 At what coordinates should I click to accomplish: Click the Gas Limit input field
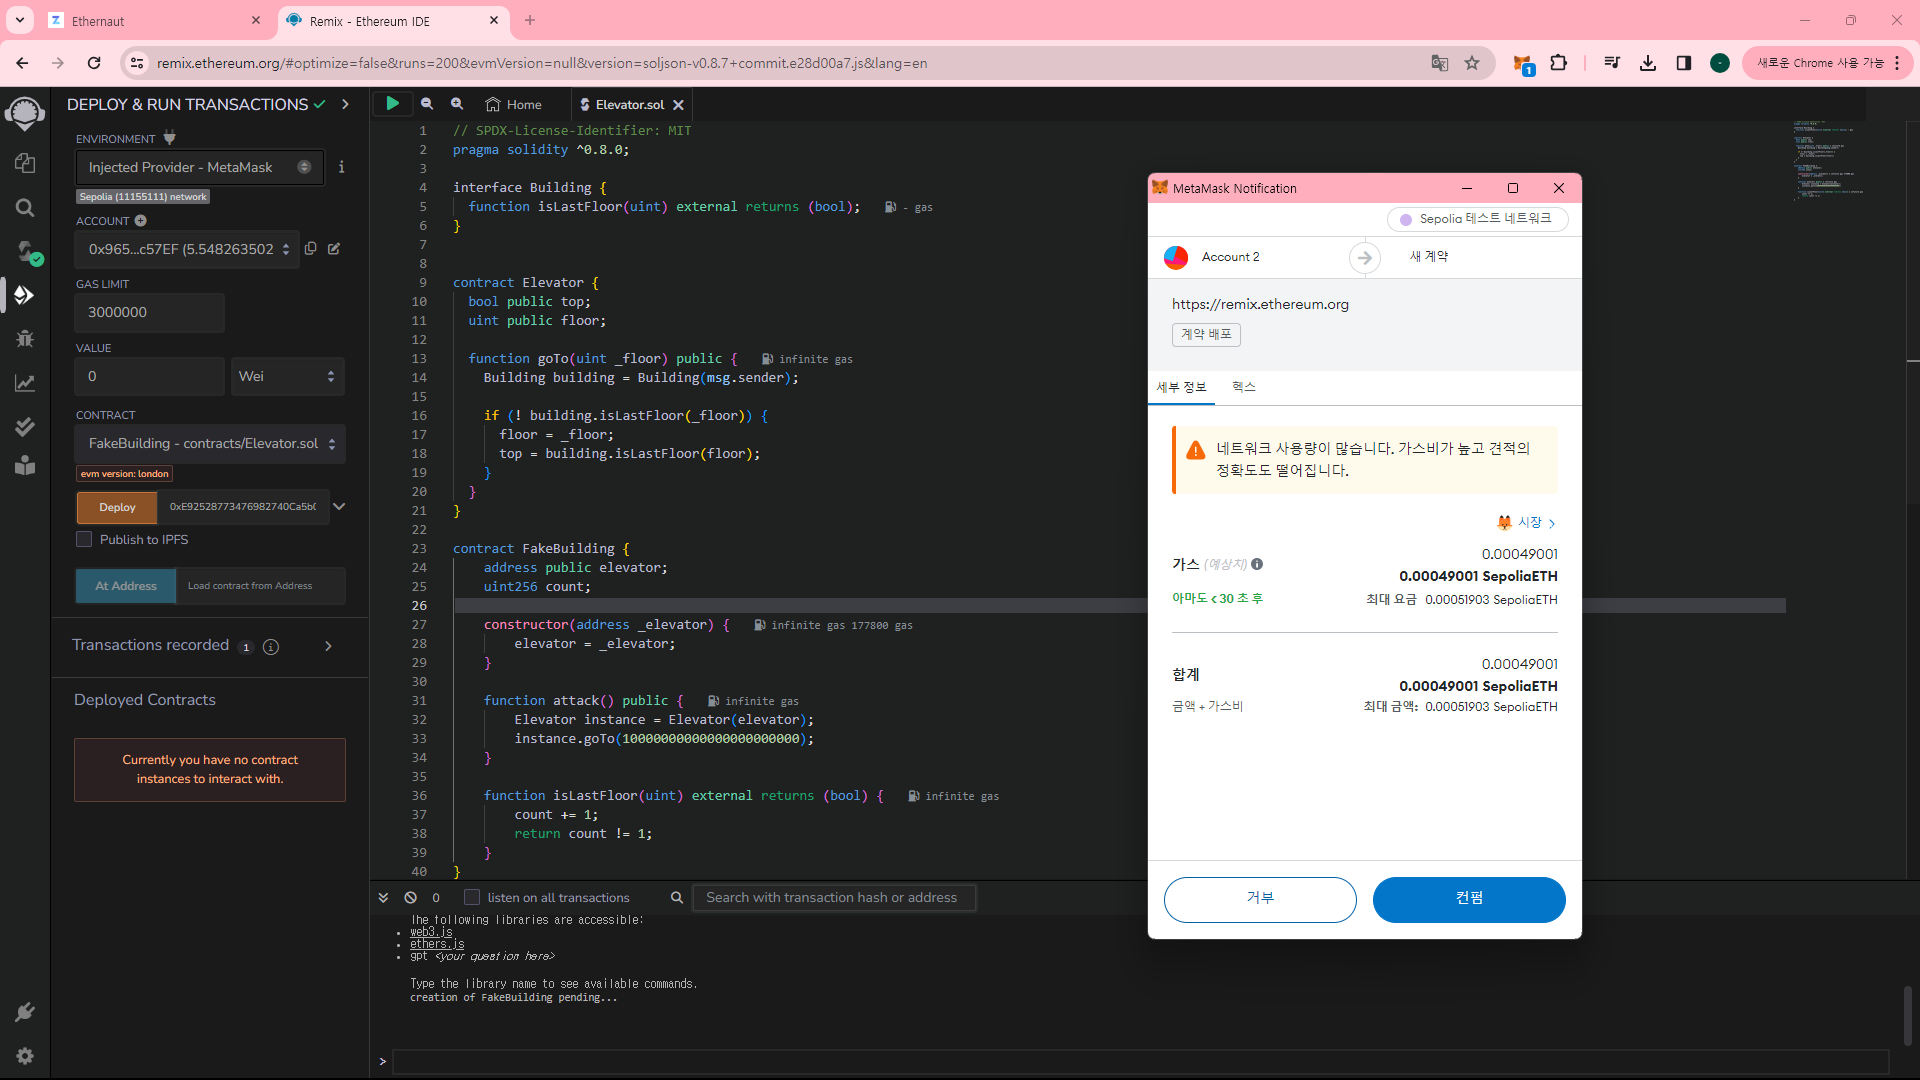(149, 312)
